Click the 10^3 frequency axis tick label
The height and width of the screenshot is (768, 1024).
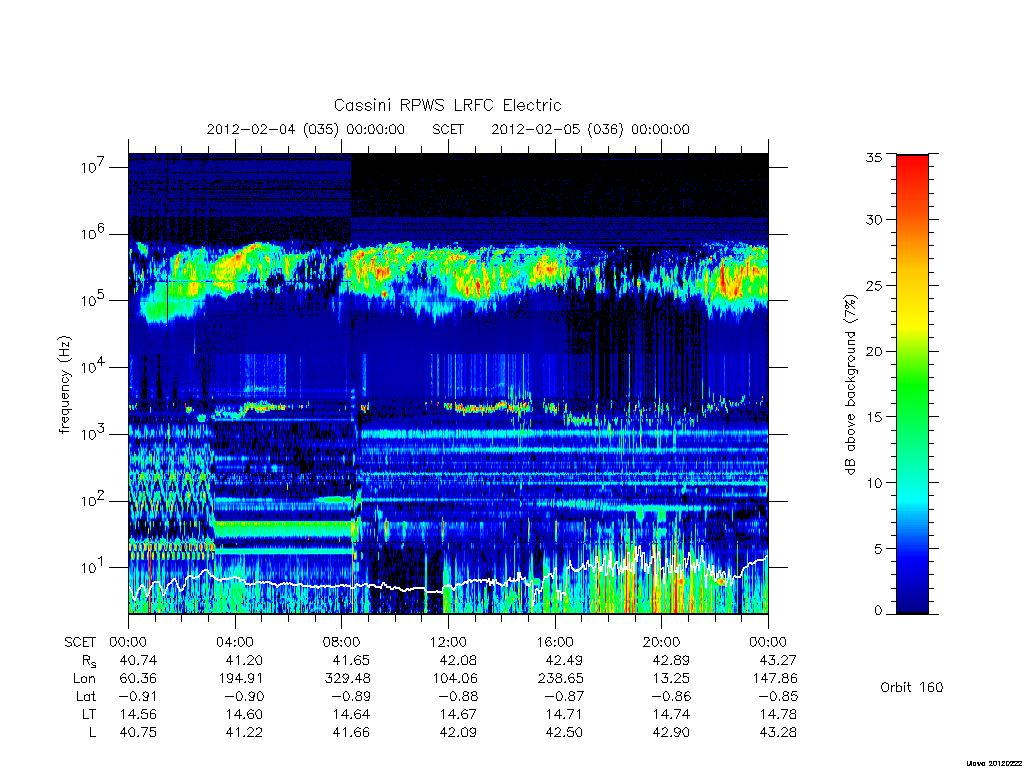(94, 433)
